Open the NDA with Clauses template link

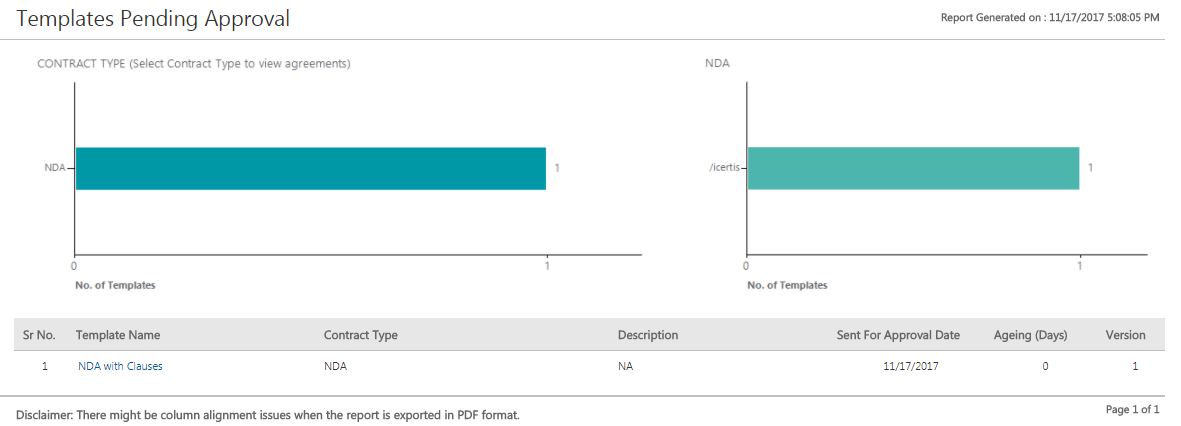120,366
